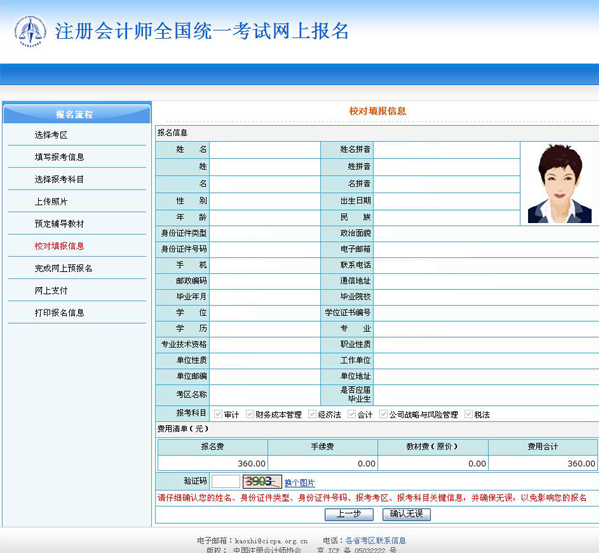Open 各省考区联系信息 link in footer
The image size is (600, 553).
[x=375, y=541]
